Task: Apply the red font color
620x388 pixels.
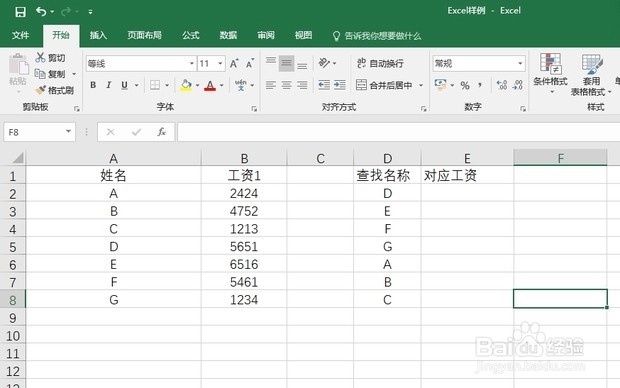Action: tap(210, 85)
